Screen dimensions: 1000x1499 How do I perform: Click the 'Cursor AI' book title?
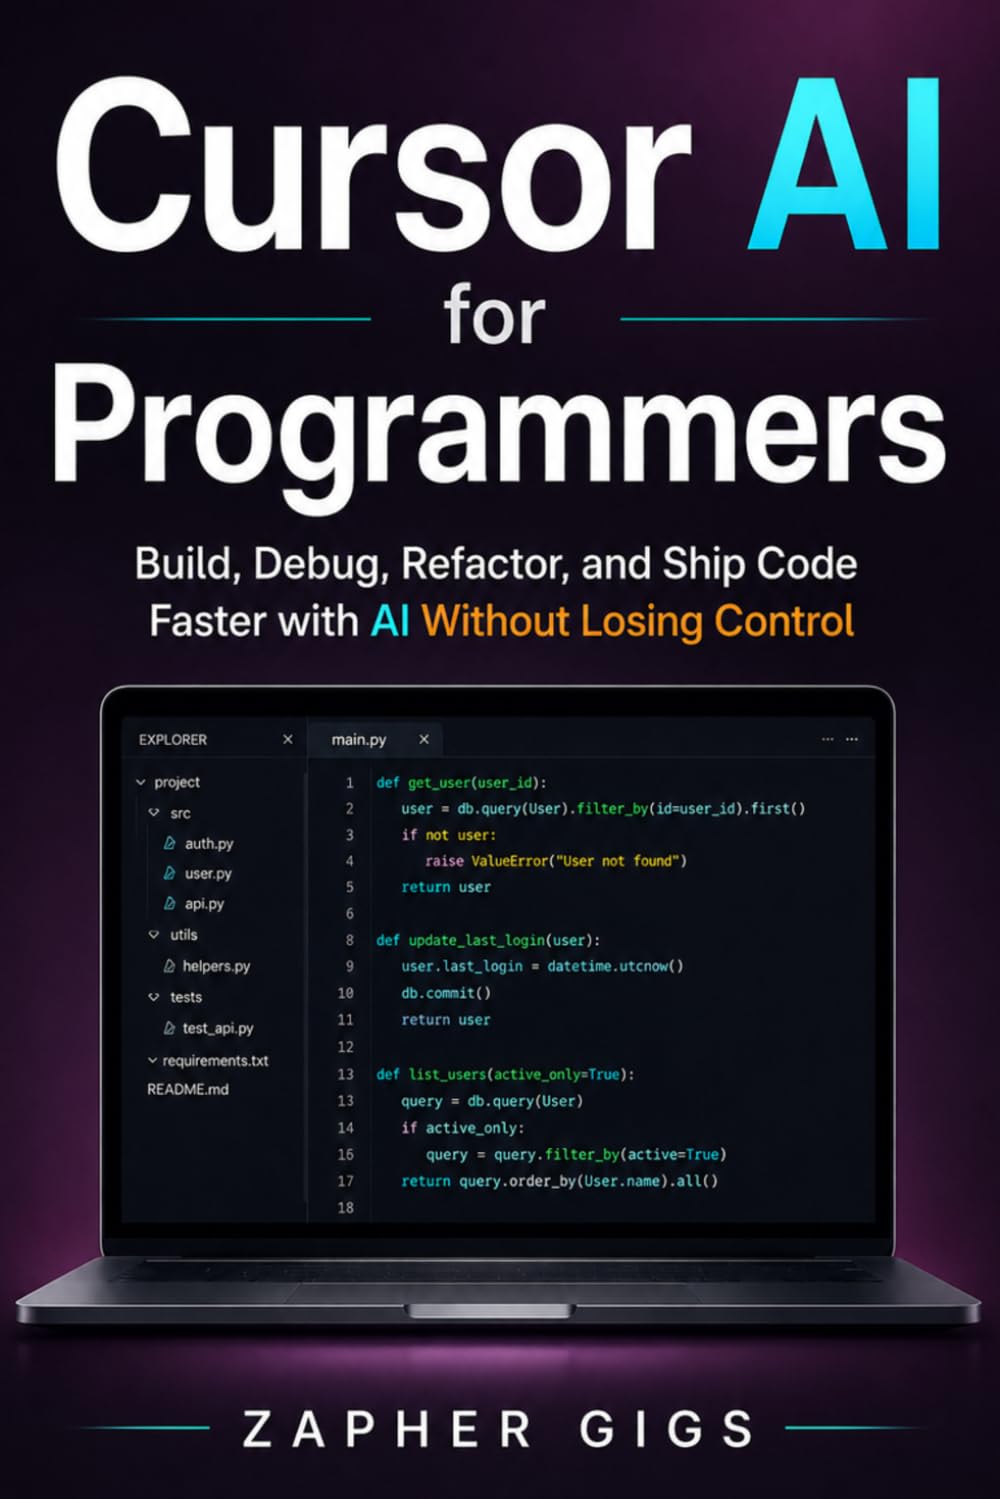tap(498, 165)
